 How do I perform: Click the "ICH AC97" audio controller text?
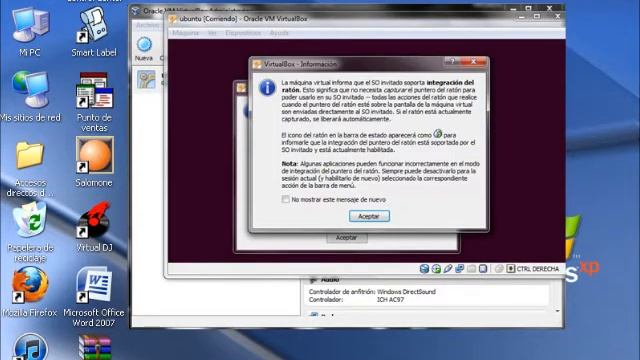tap(390, 300)
